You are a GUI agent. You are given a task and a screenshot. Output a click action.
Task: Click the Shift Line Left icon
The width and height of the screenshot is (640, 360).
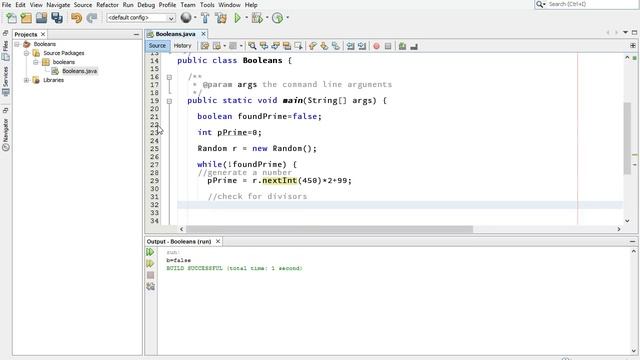point(350,46)
